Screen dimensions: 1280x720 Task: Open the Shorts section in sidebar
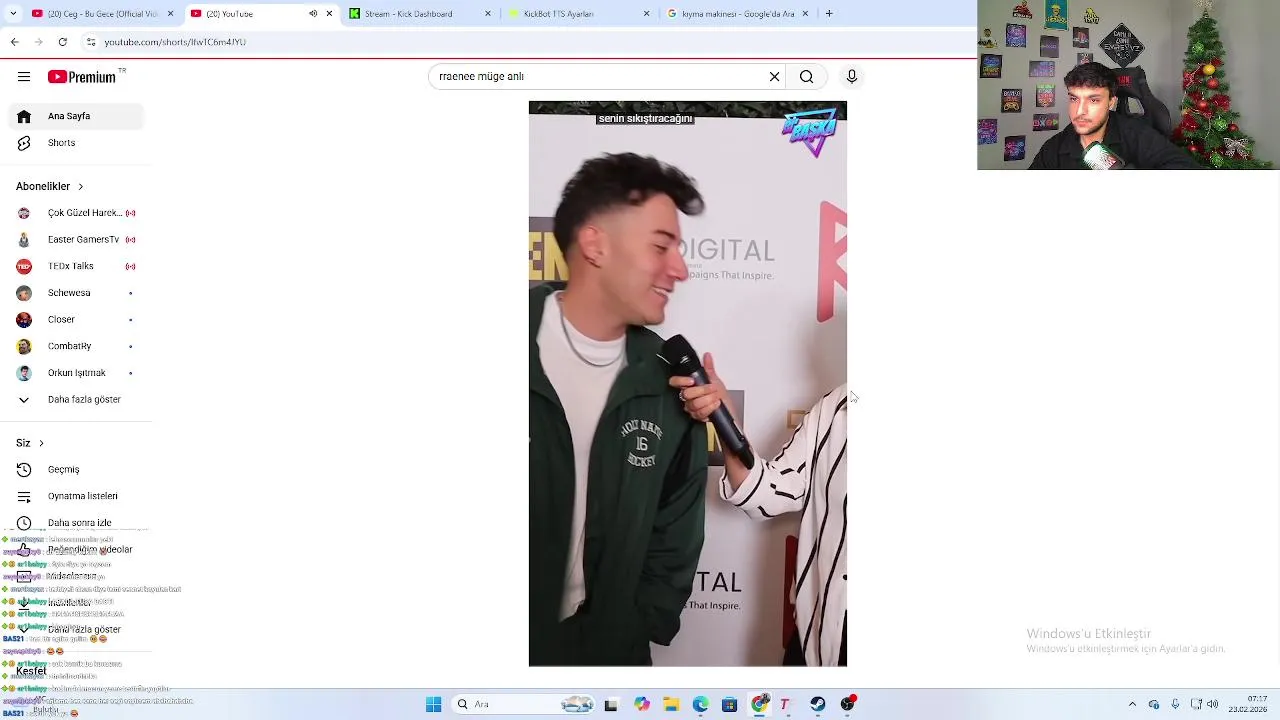pyautogui.click(x=76, y=143)
